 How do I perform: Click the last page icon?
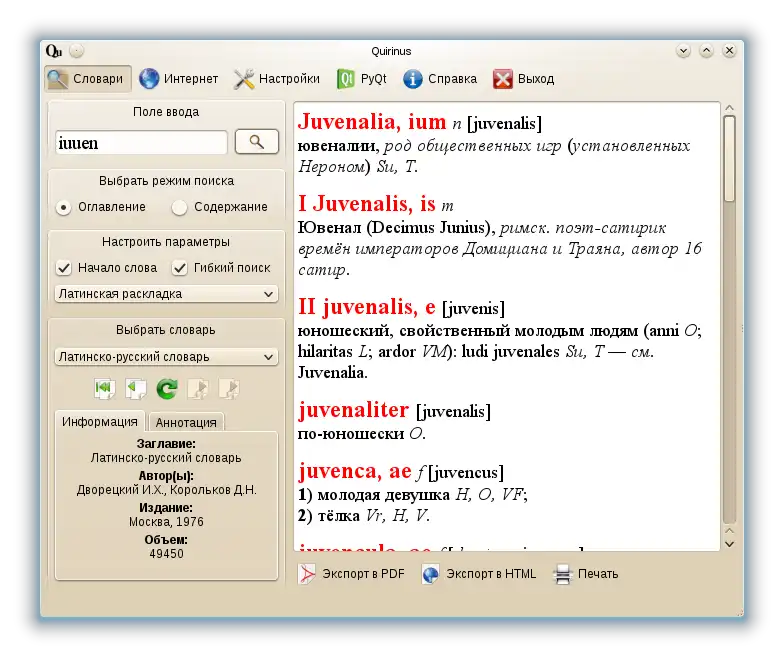tap(229, 388)
